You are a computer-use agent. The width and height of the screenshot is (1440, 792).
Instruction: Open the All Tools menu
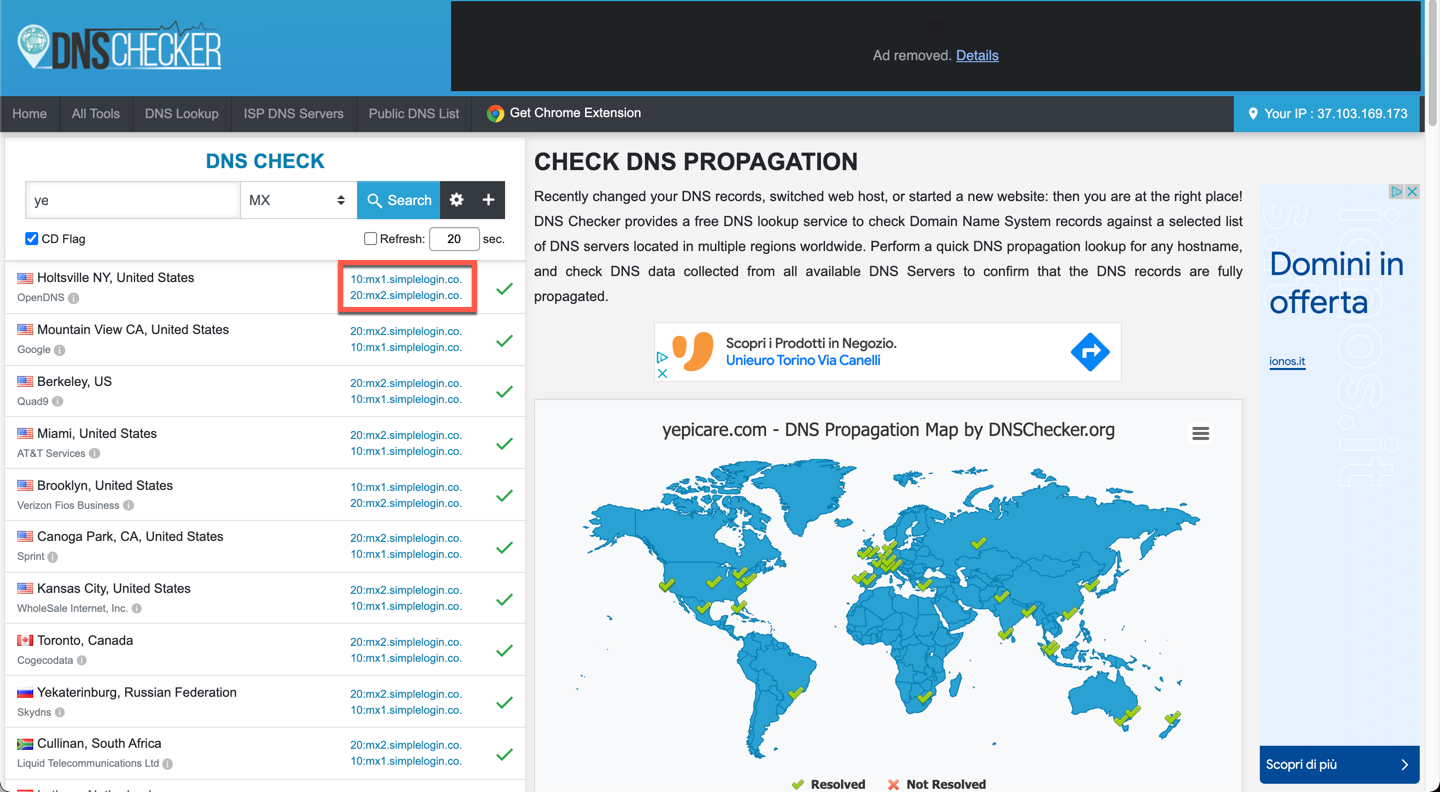coord(96,114)
